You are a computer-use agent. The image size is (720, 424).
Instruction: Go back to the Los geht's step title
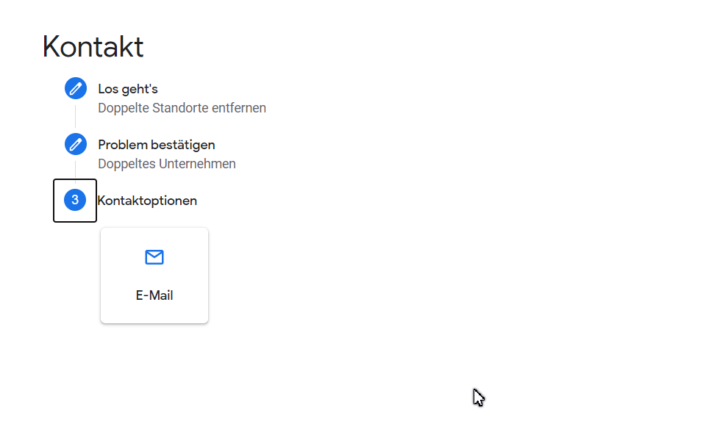click(x=128, y=89)
